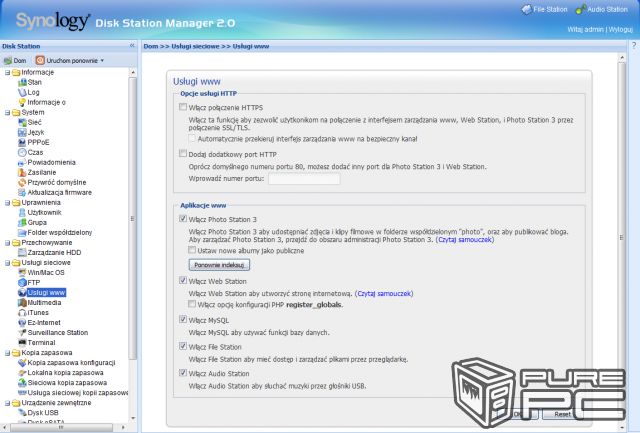
Task: Click the Dysk USB icon
Action: 22,413
